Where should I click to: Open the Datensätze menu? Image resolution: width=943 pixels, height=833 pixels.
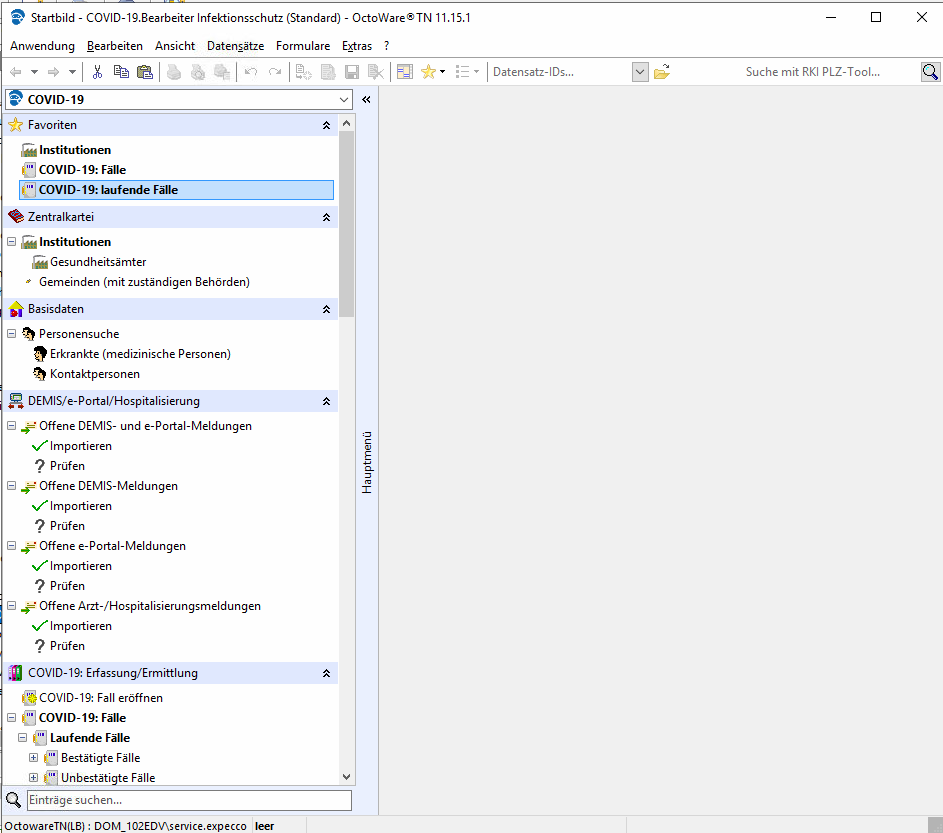coord(235,46)
